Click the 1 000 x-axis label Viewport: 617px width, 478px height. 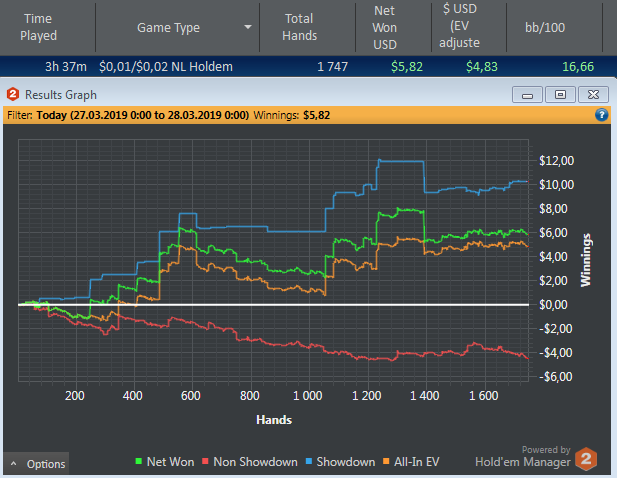coord(308,395)
